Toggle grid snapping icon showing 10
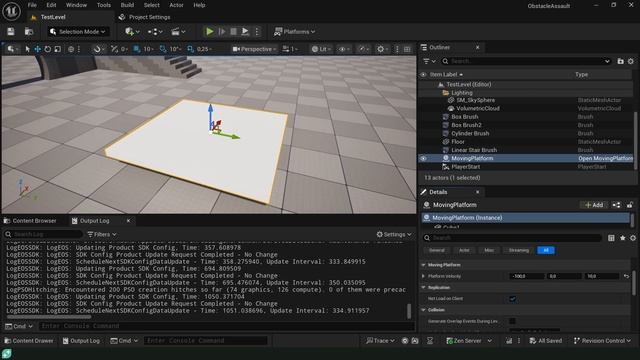640x360 pixels. [137, 49]
